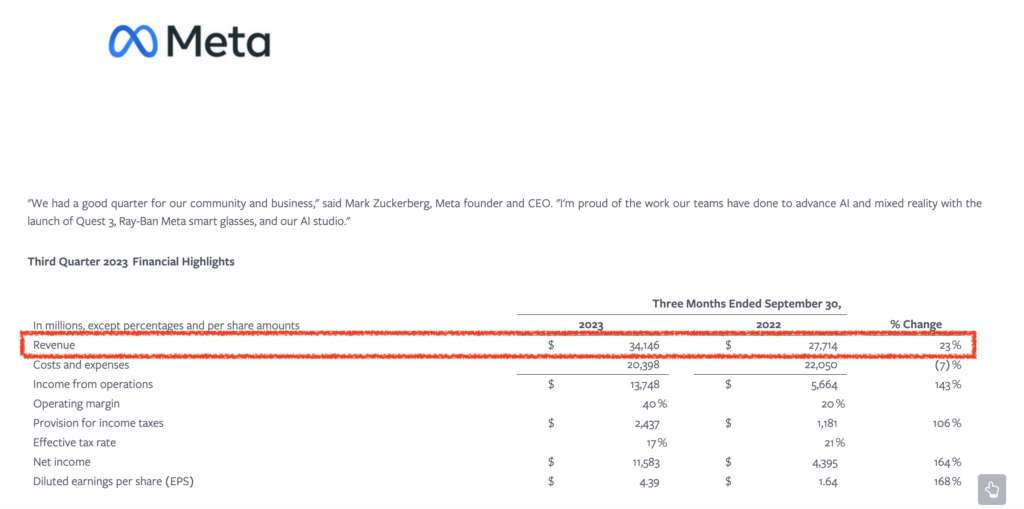Click the Effective tax rate label
The image size is (1024, 509).
74,442
